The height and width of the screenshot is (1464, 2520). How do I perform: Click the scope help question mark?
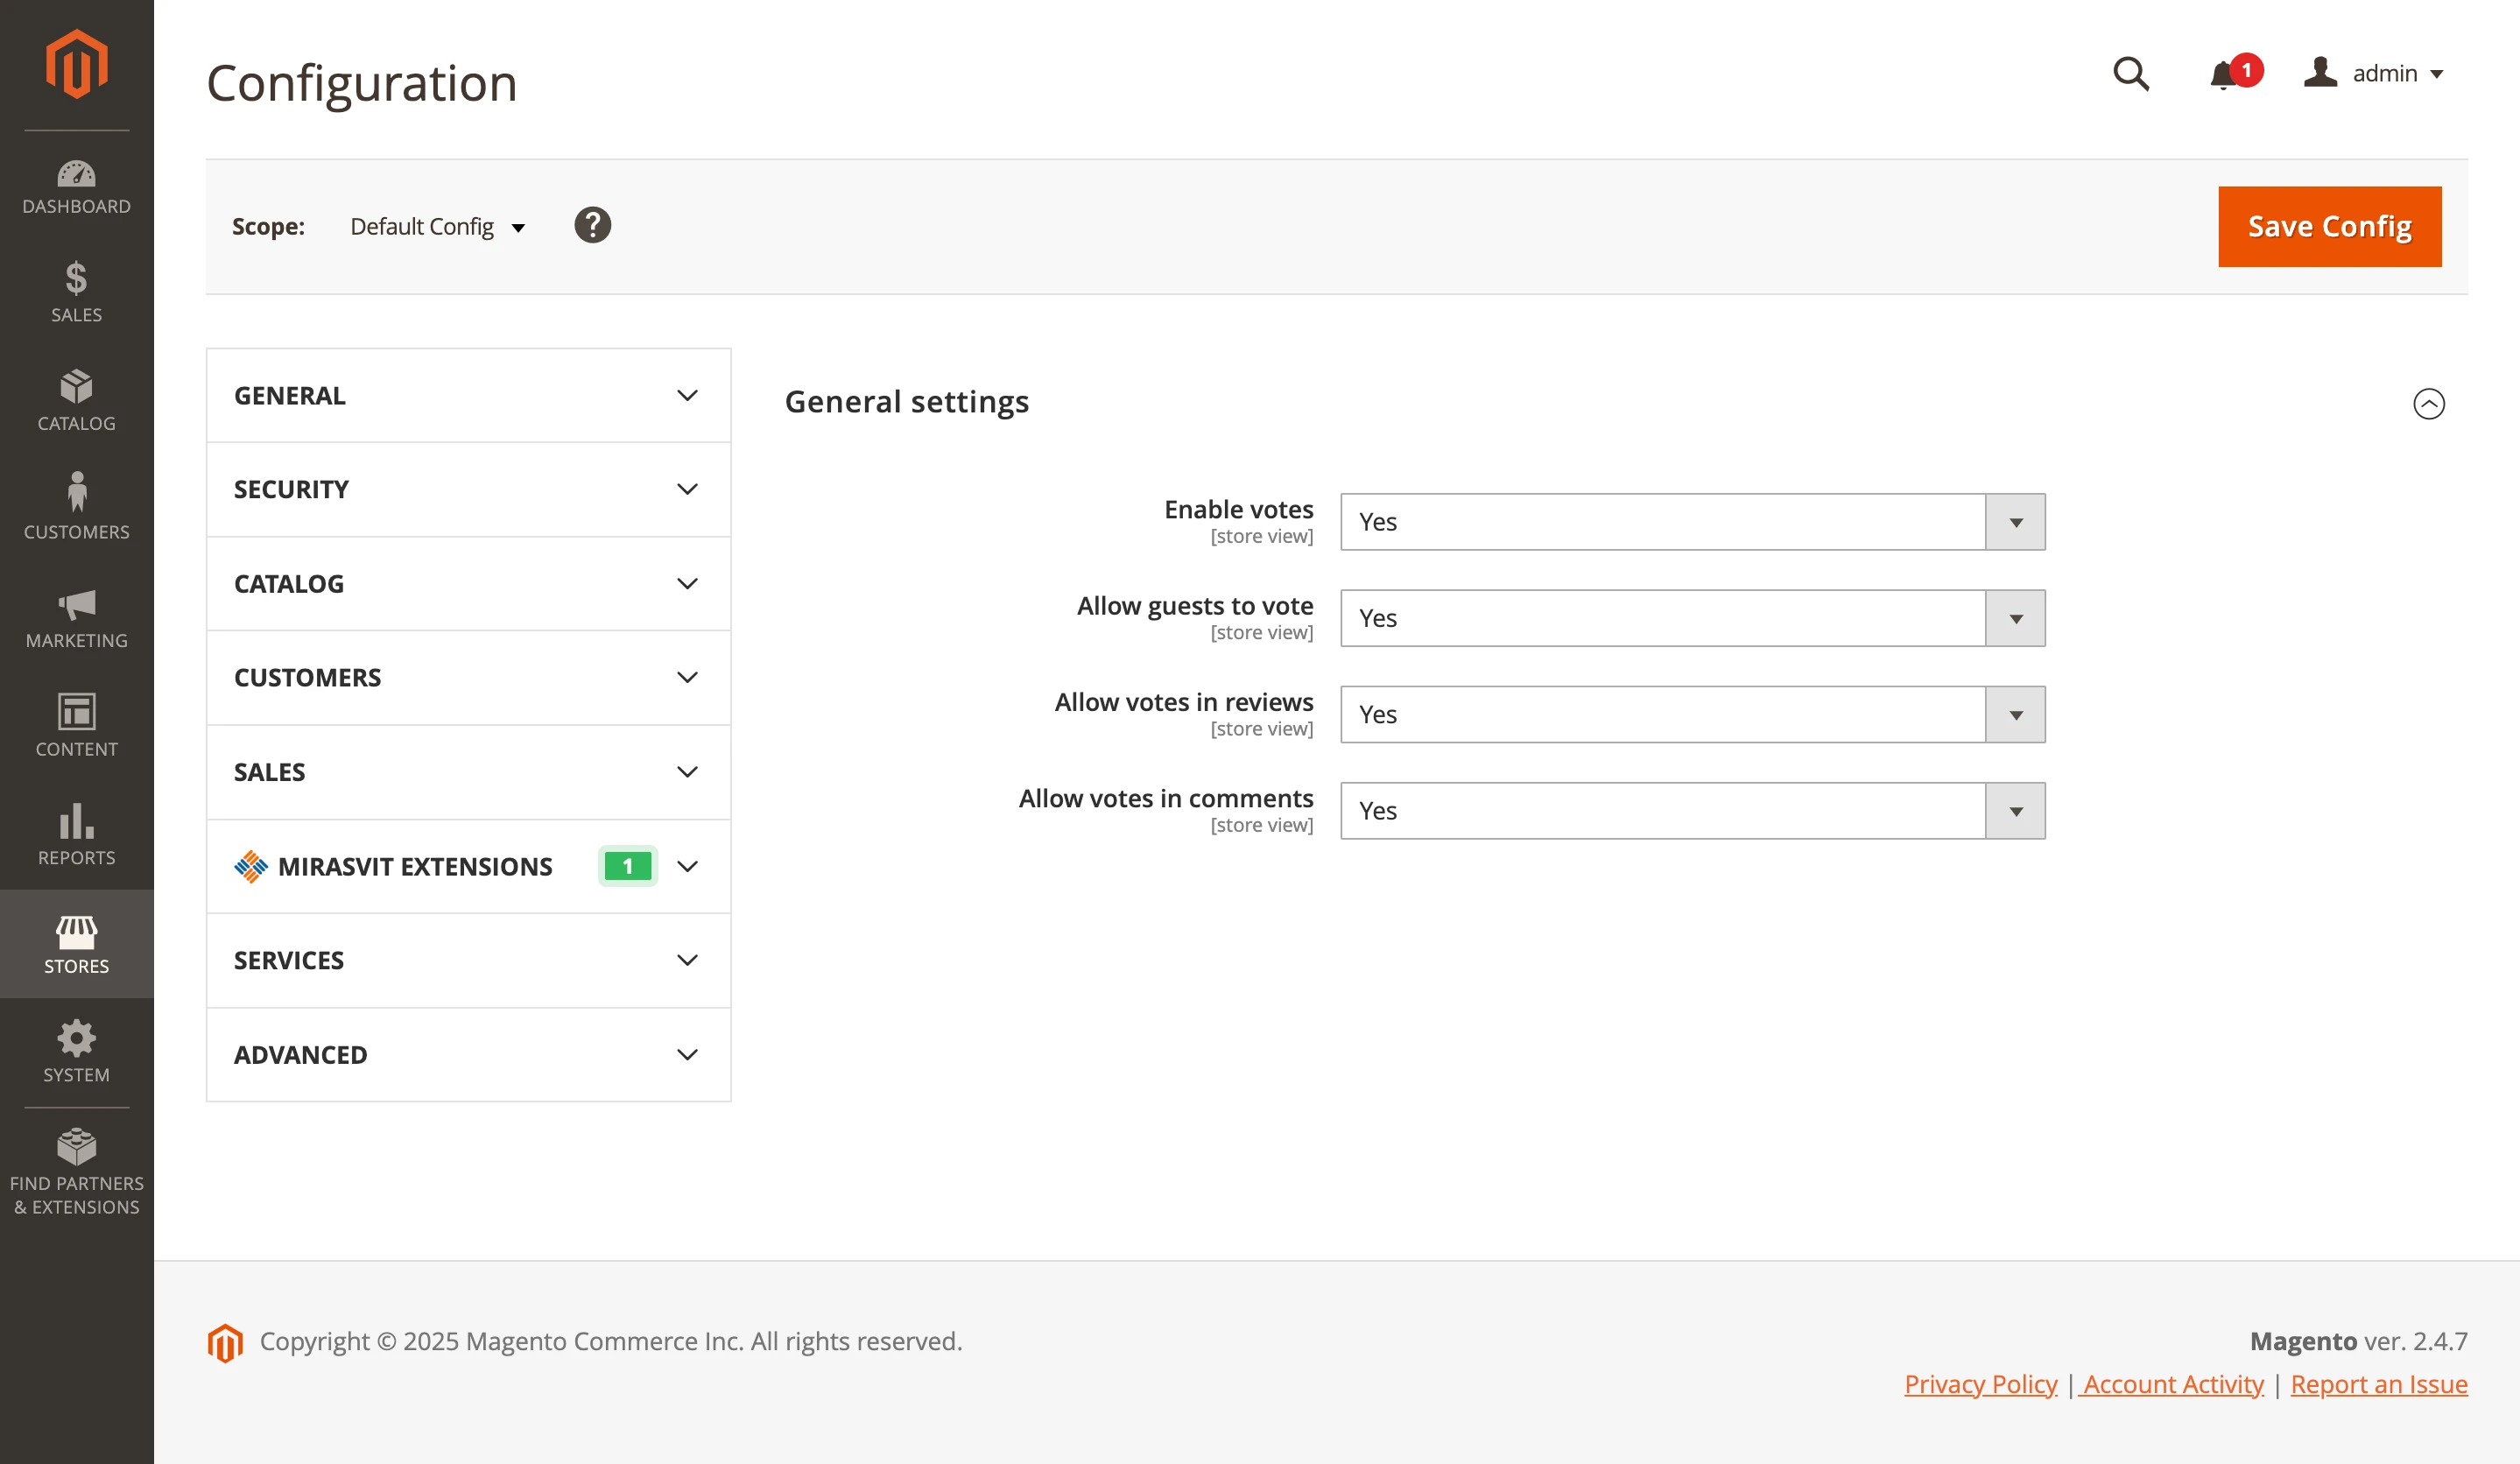[592, 225]
